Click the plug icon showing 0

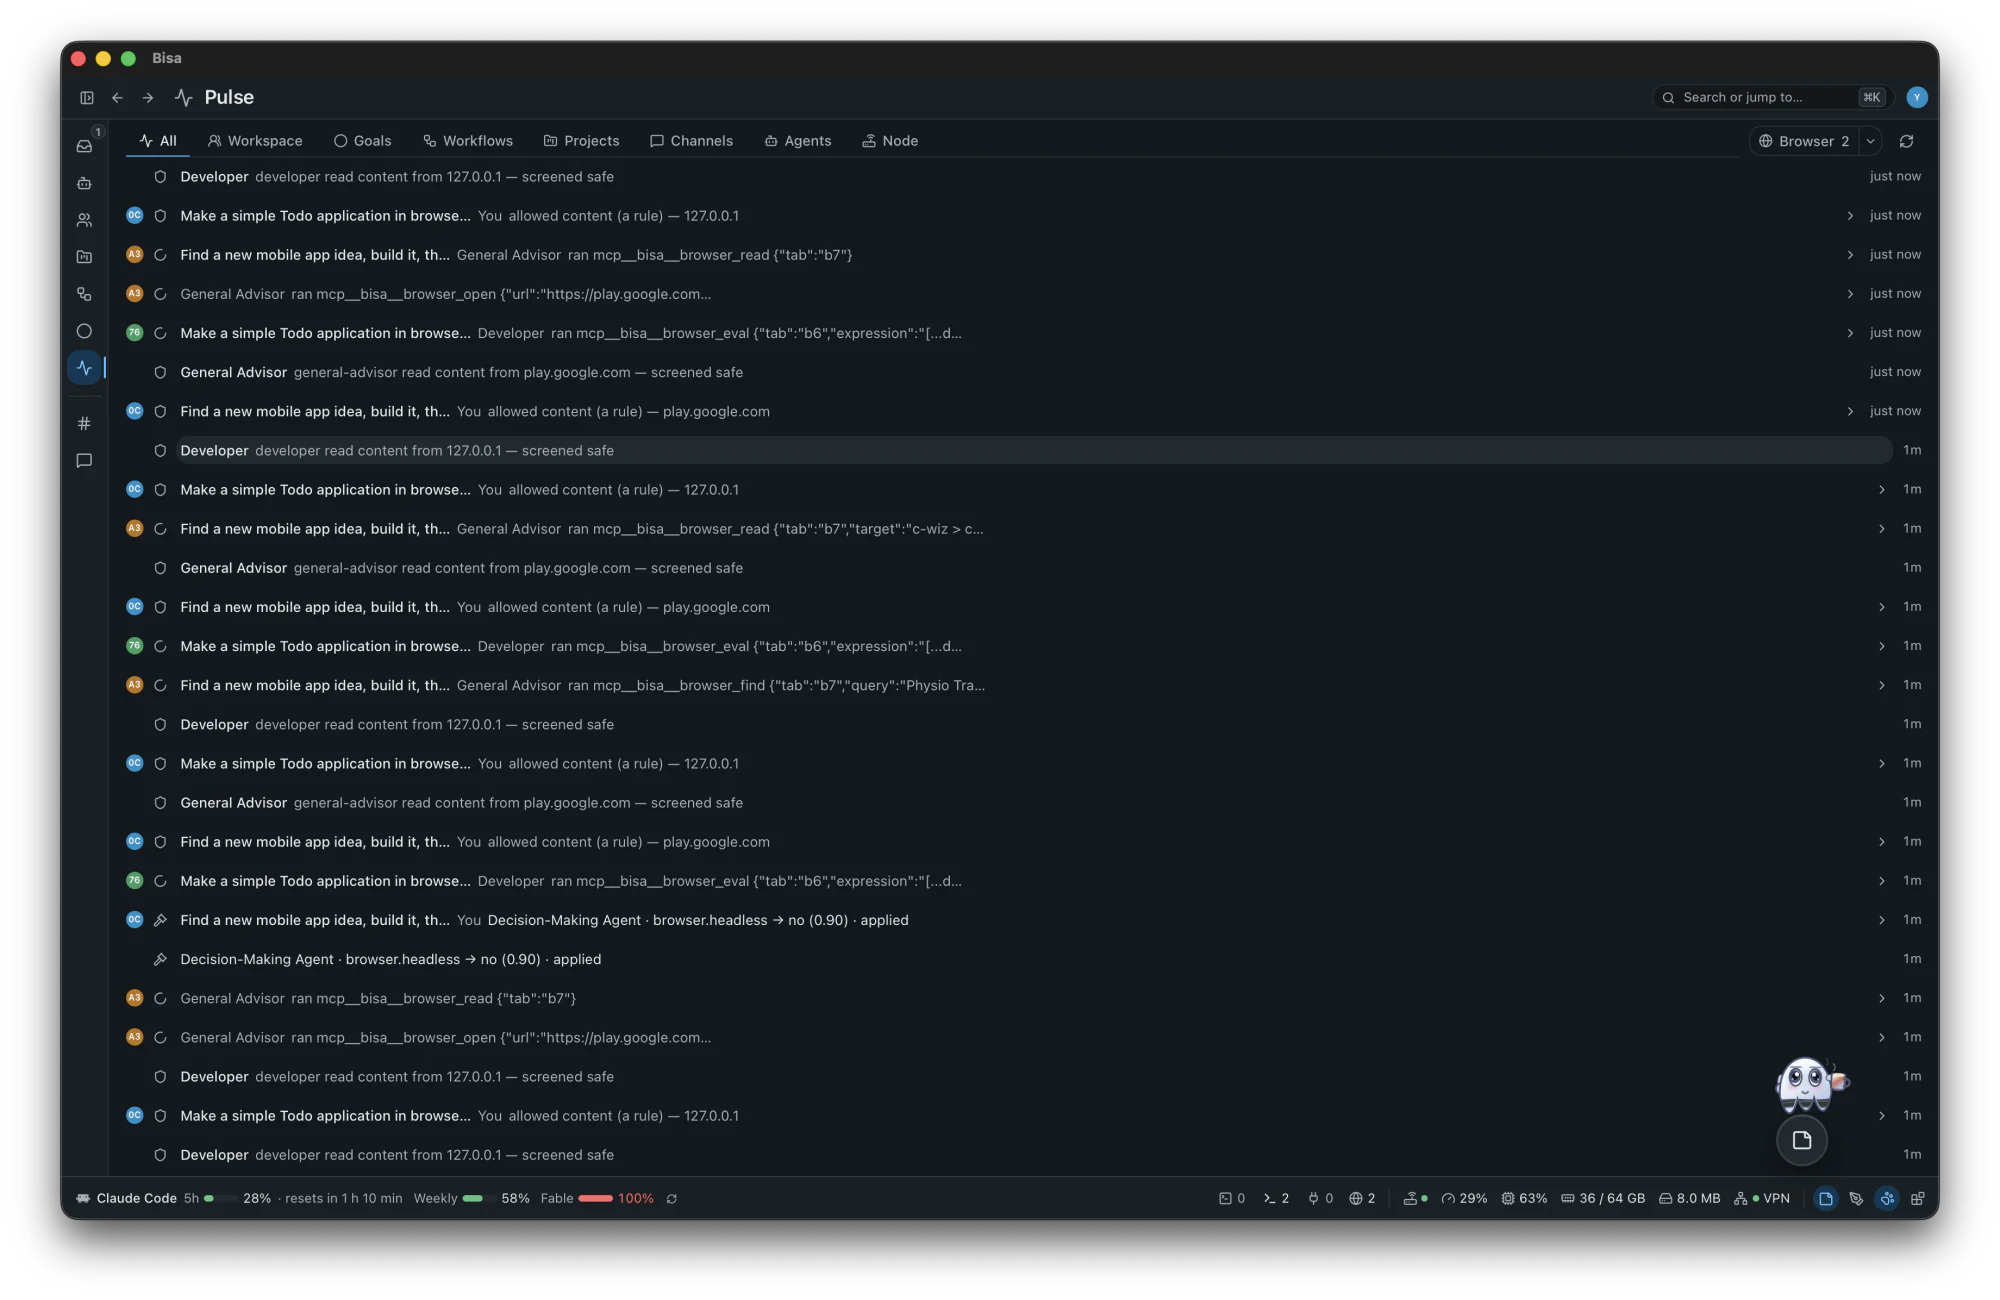point(1320,1198)
